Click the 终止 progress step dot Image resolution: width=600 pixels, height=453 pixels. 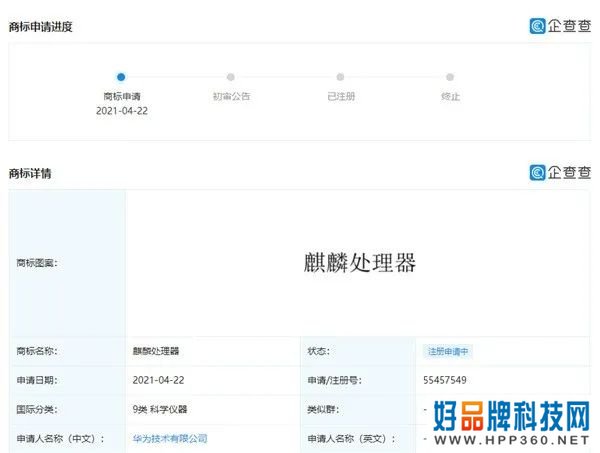(x=450, y=77)
